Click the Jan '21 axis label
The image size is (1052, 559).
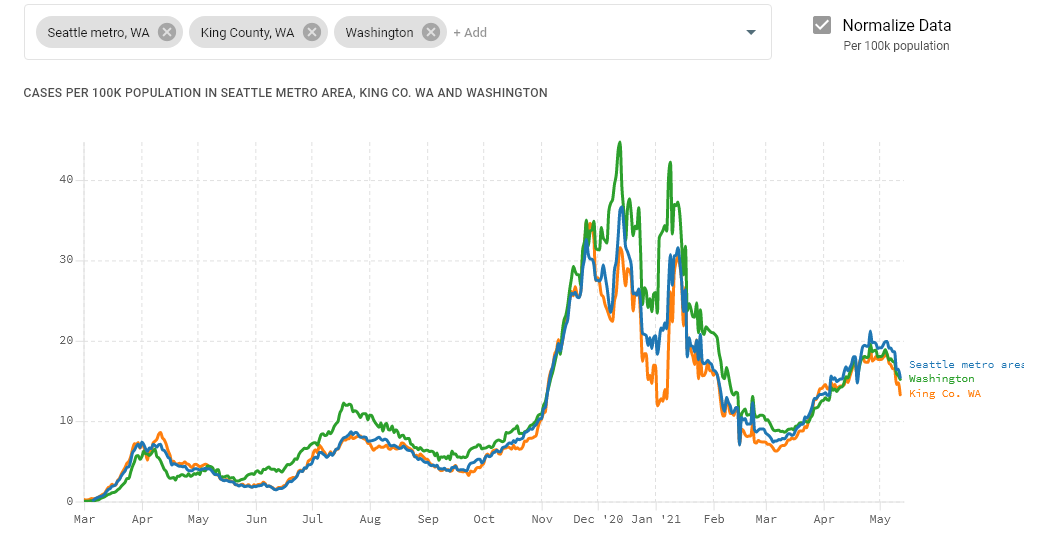pyautogui.click(x=655, y=519)
